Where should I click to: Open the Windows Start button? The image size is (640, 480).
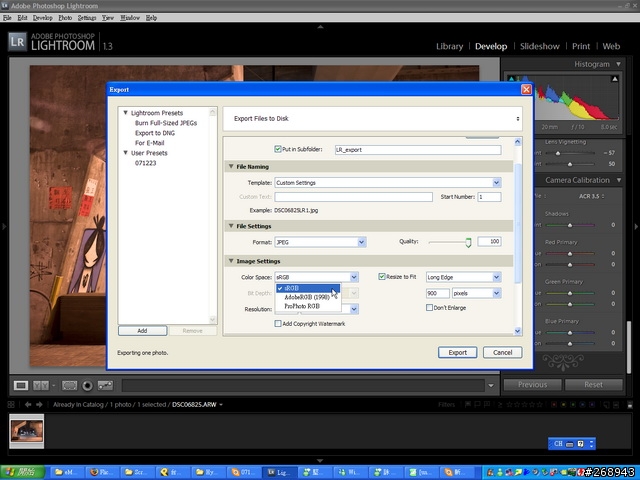[22, 472]
